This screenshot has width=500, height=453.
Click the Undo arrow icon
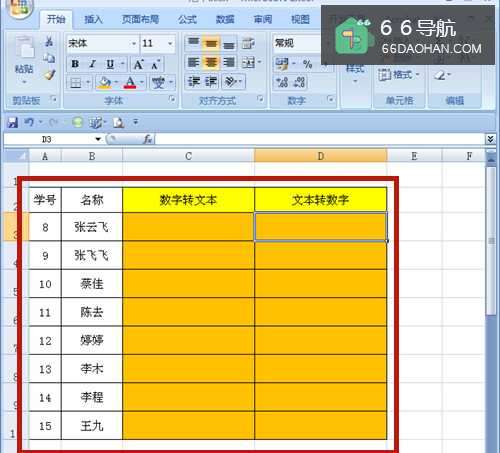coord(29,122)
